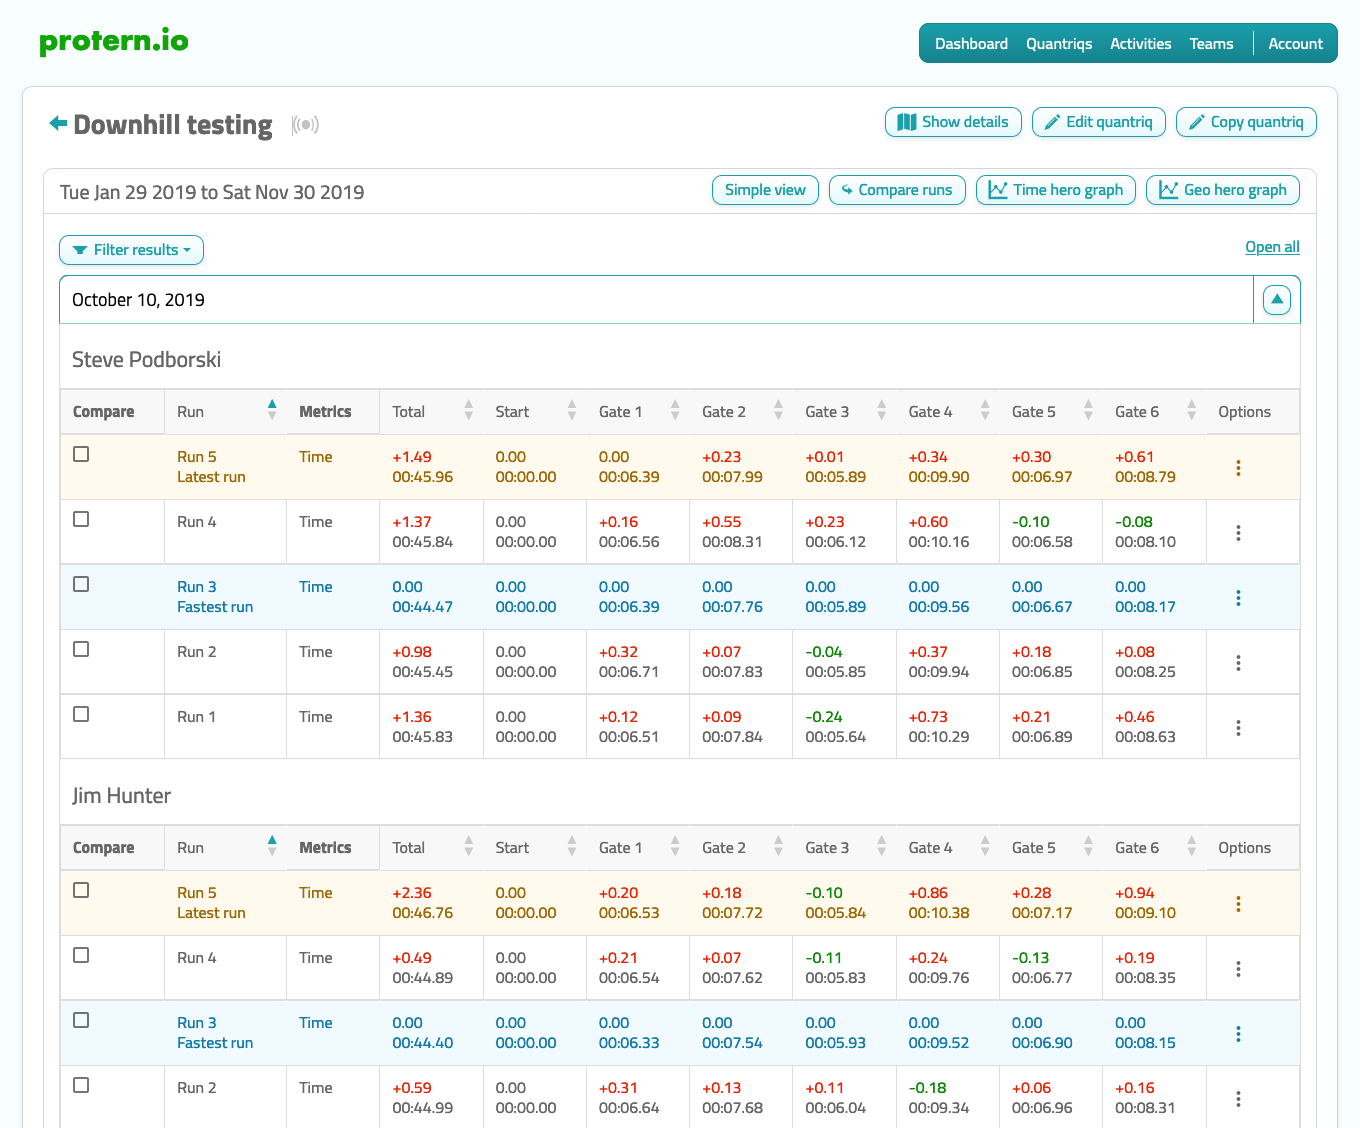Sort Jim Hunter table by Gate 6
The image size is (1360, 1128).
[1191, 847]
